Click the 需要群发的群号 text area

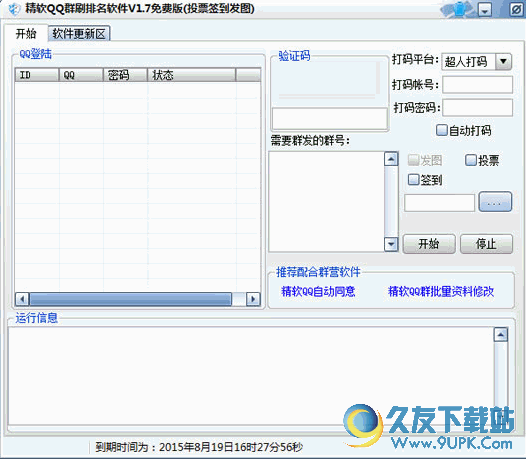coord(326,201)
